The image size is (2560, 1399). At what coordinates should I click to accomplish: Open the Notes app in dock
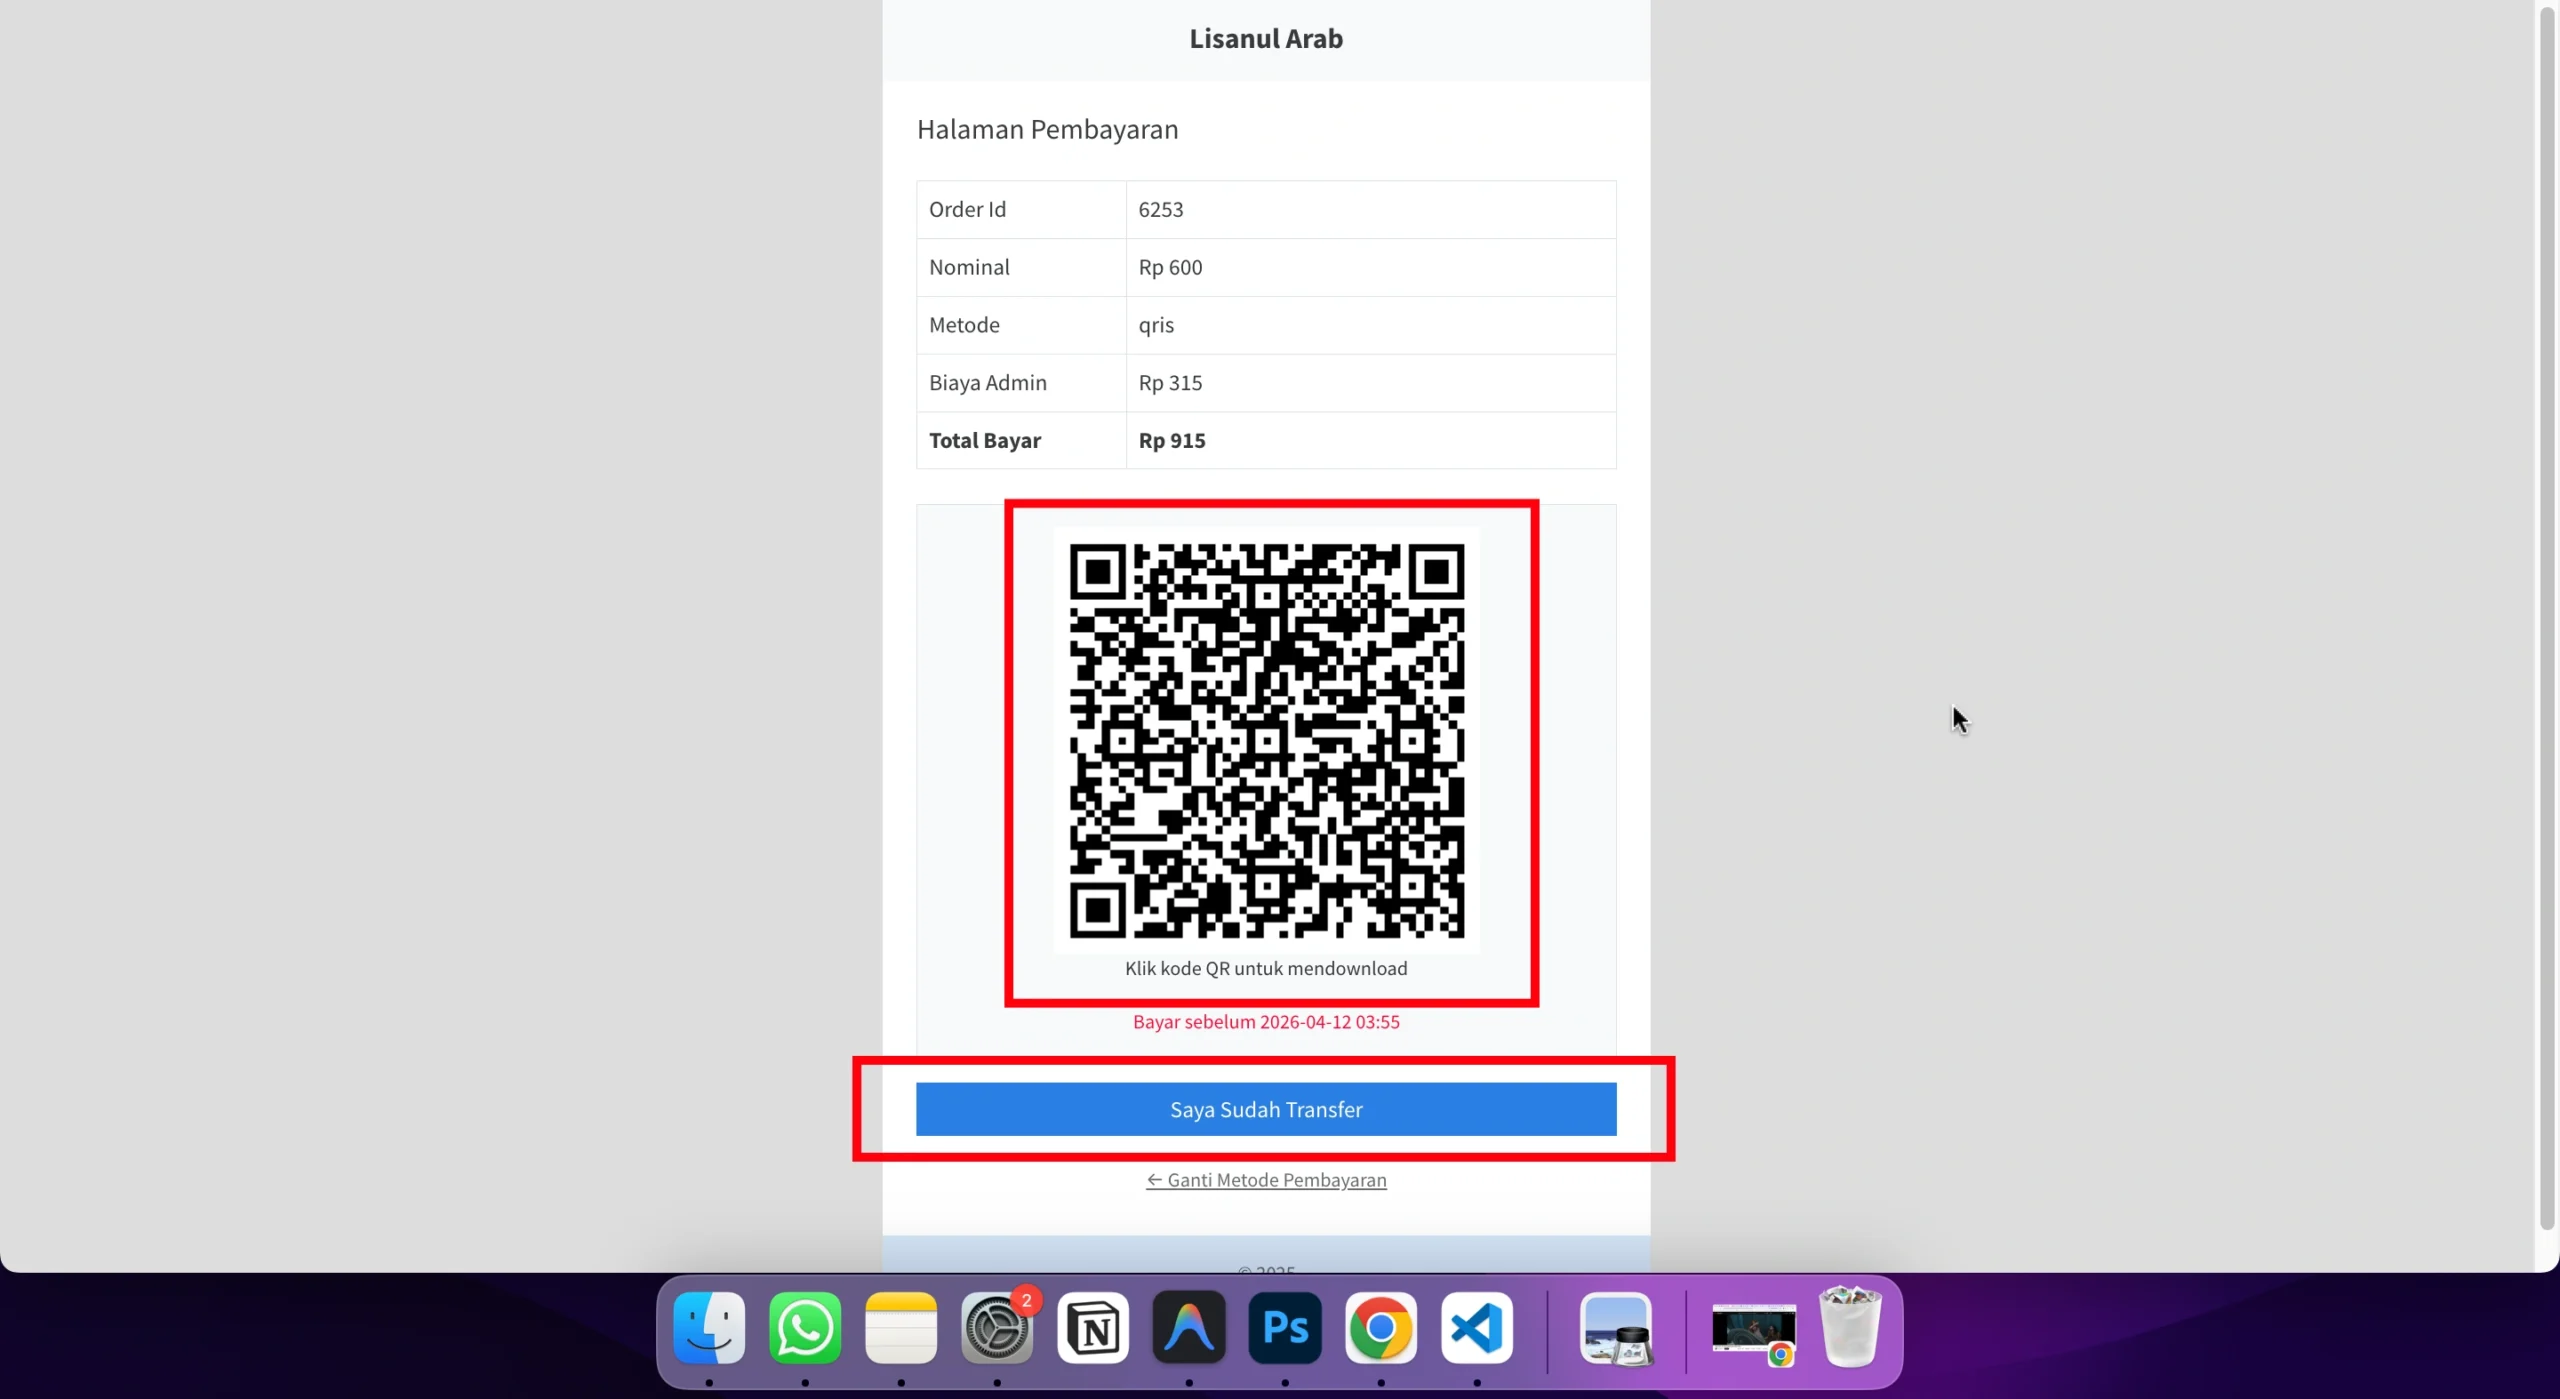tap(901, 1329)
